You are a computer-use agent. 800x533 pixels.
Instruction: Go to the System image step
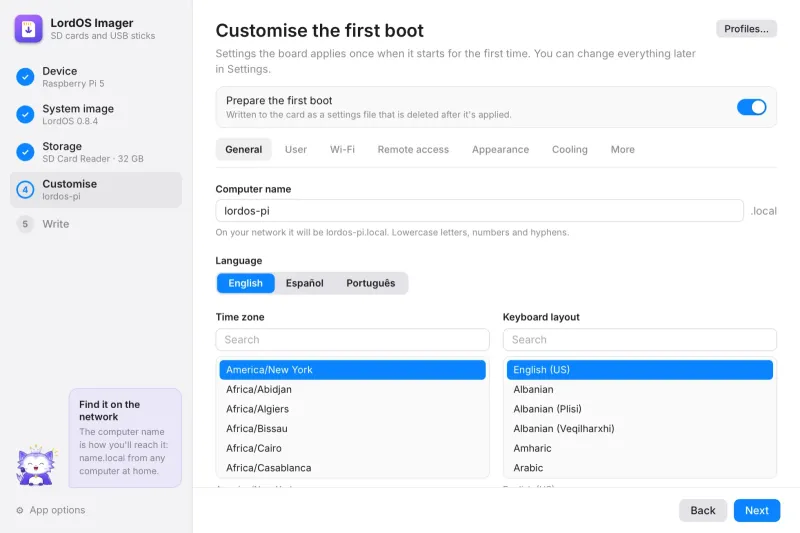click(x=96, y=115)
